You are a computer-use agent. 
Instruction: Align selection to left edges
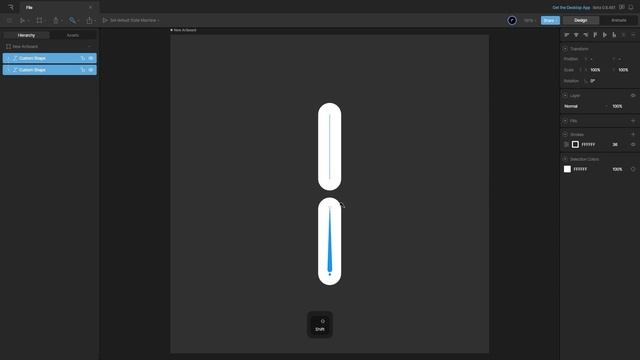pos(567,35)
